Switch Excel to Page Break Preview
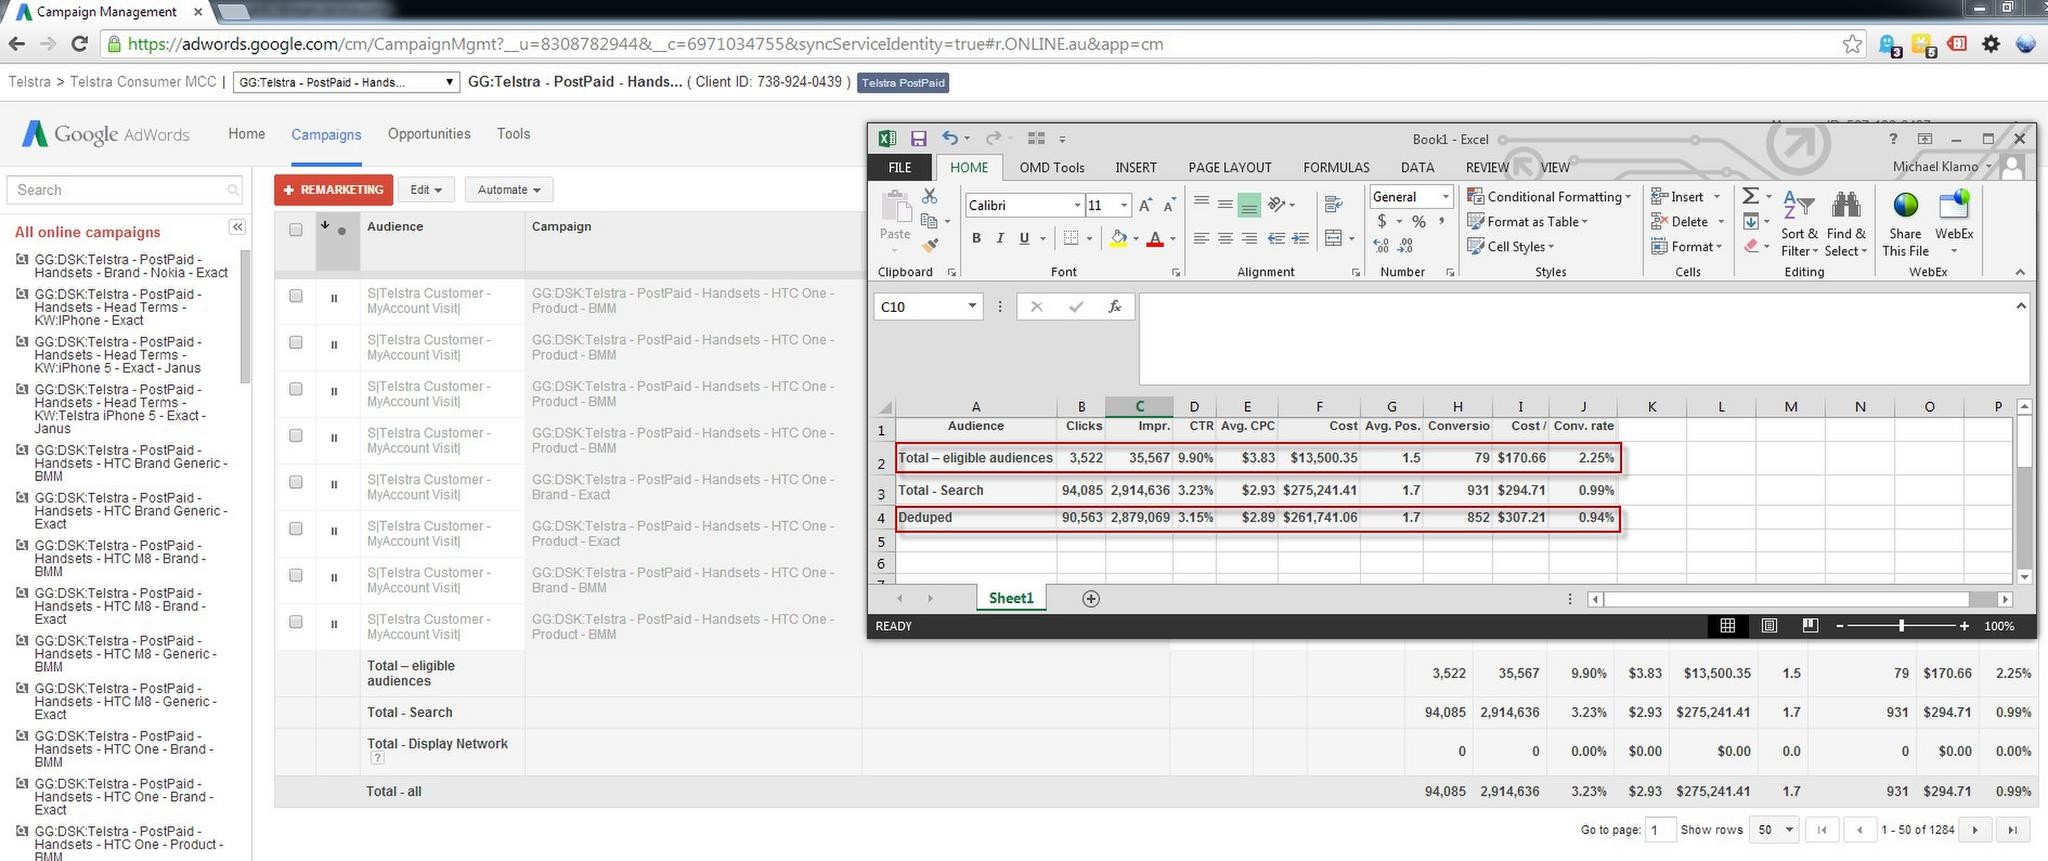The image size is (2048, 861). click(x=1810, y=625)
